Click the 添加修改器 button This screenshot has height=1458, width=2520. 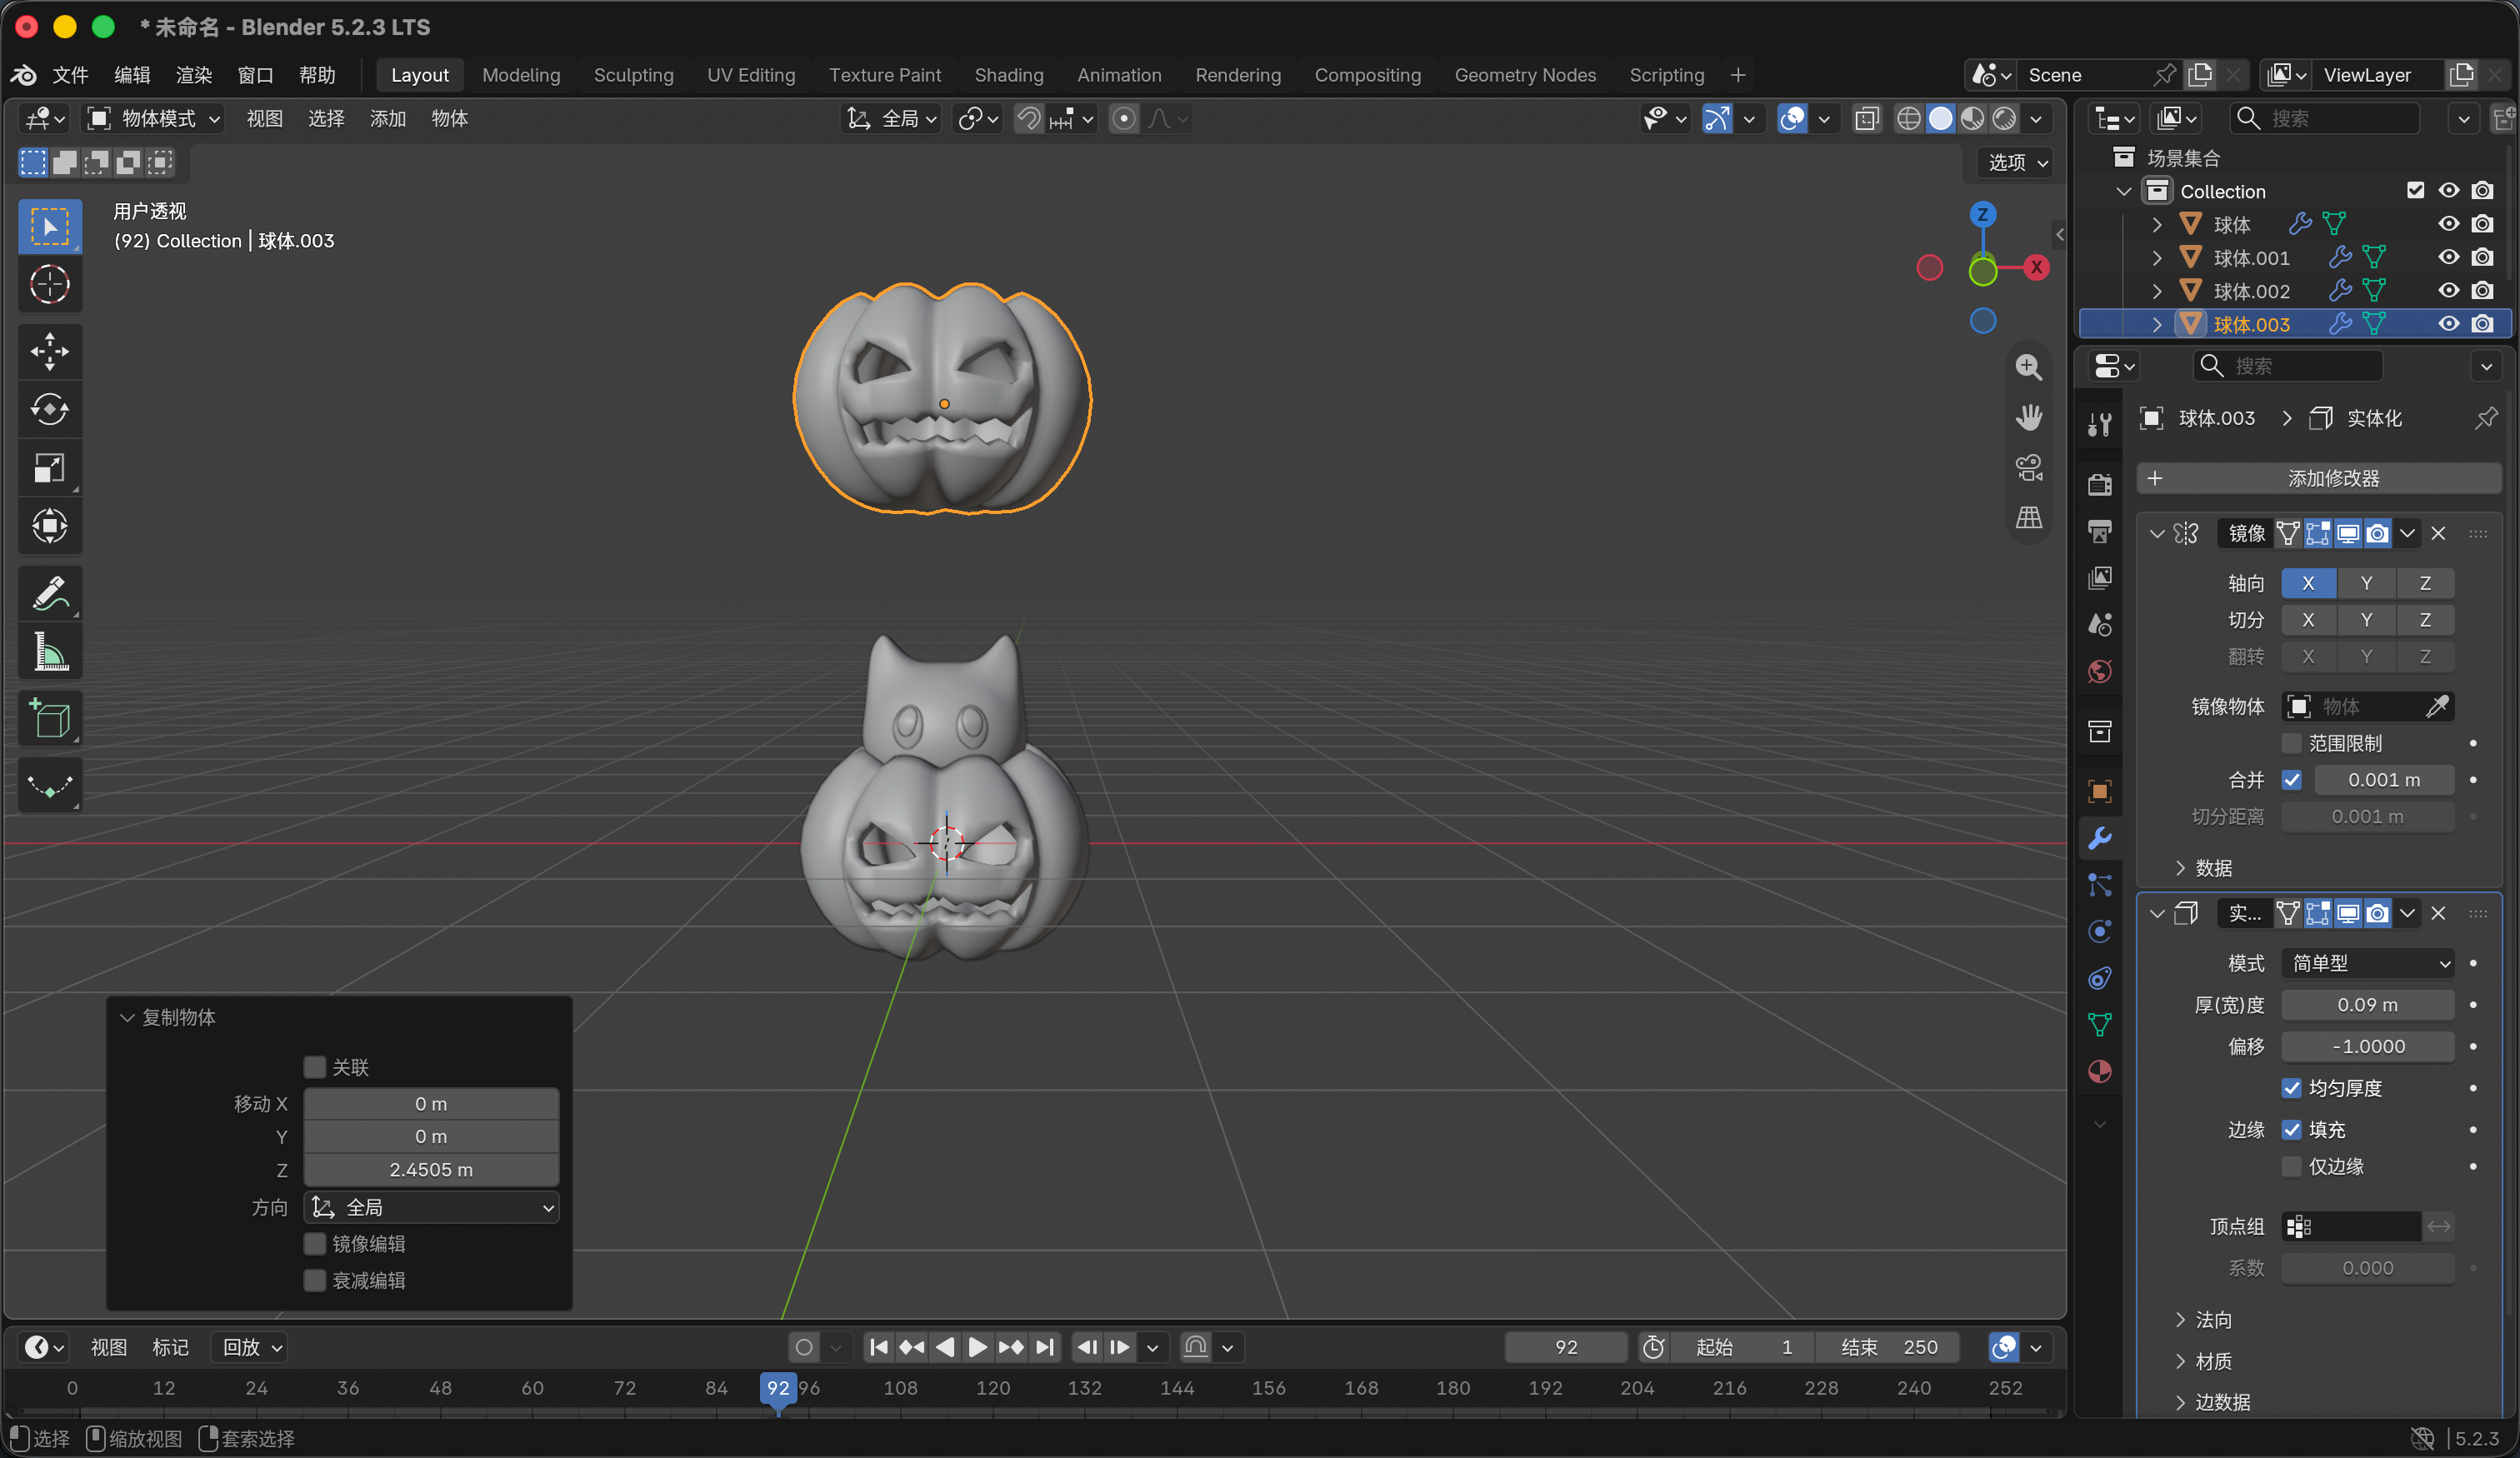tap(2318, 478)
